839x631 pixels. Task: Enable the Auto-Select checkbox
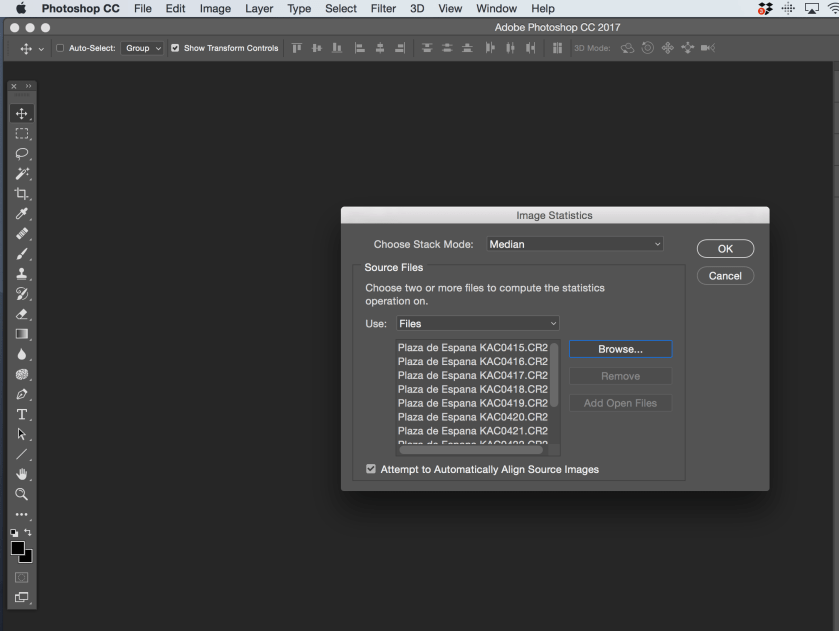pyautogui.click(x=60, y=48)
